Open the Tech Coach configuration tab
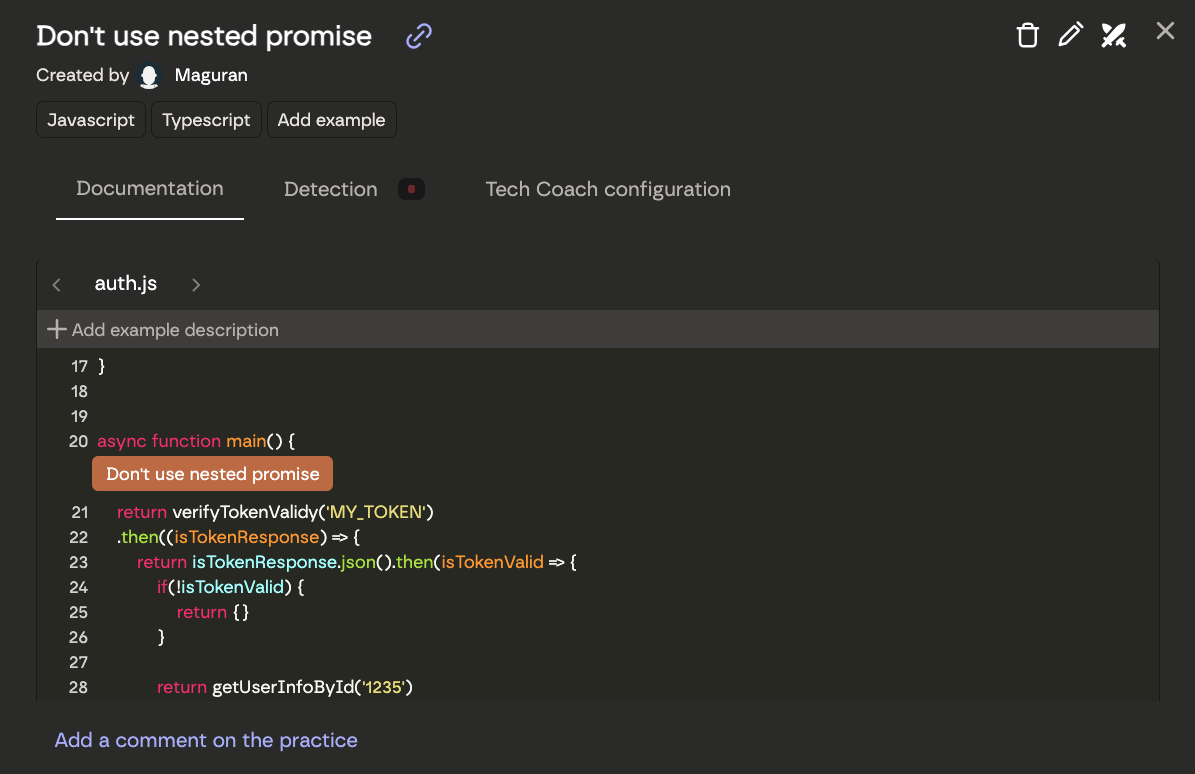The height and width of the screenshot is (774, 1195). tap(607, 189)
